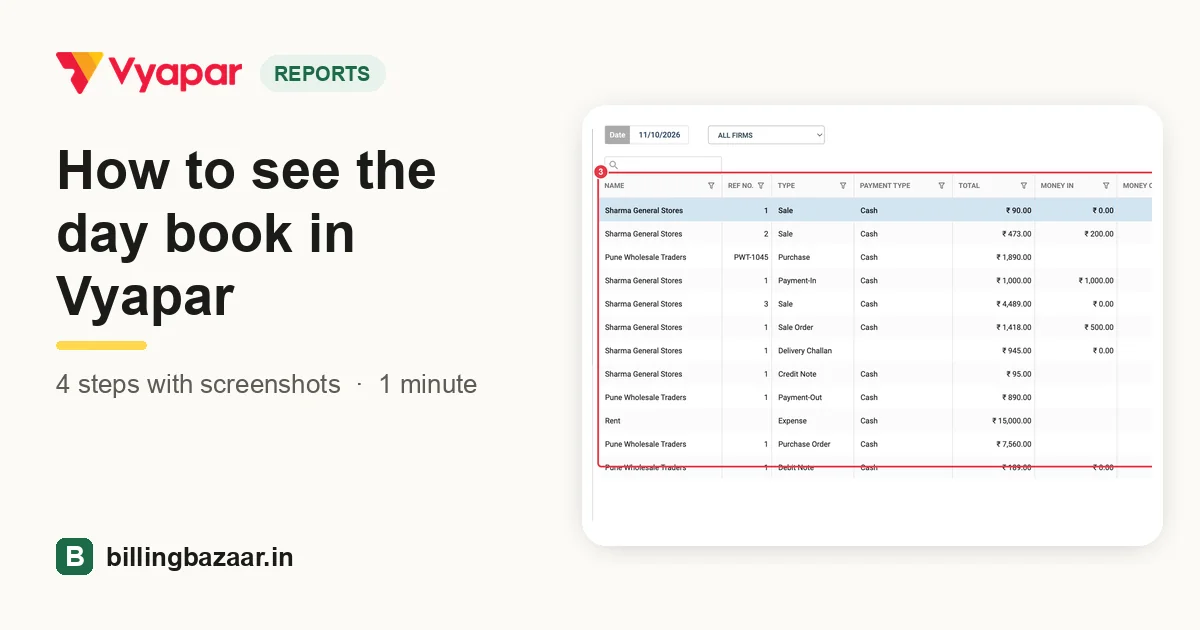Screen dimensions: 1200x630
Task: Select the ₹ 473.00 total cell
Action: point(1016,234)
